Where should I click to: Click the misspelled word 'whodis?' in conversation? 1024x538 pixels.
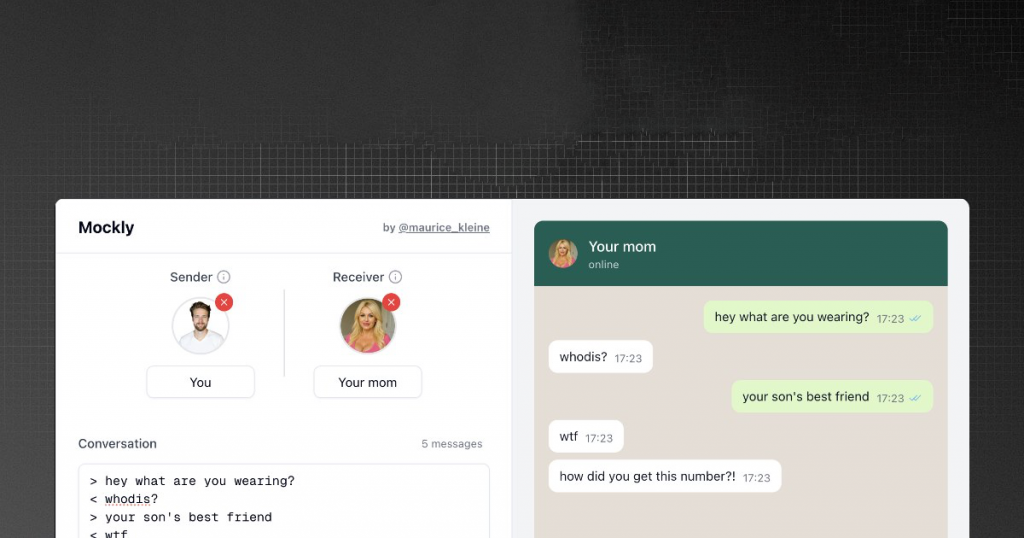coord(131,499)
